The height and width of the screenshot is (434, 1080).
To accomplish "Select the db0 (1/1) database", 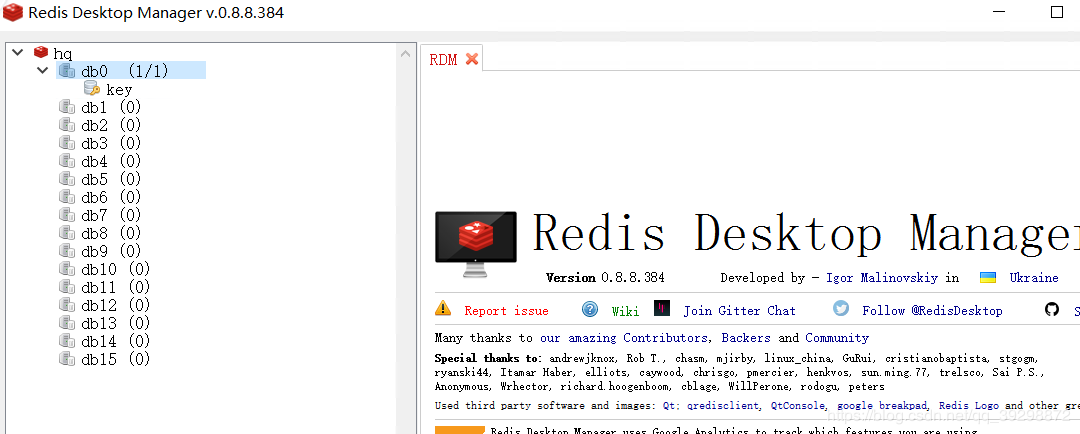I will (131, 70).
